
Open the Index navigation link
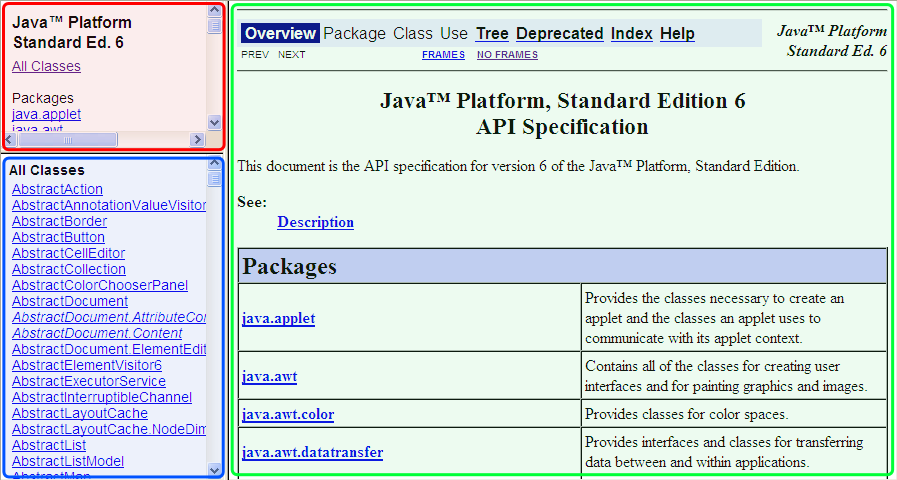(x=632, y=34)
